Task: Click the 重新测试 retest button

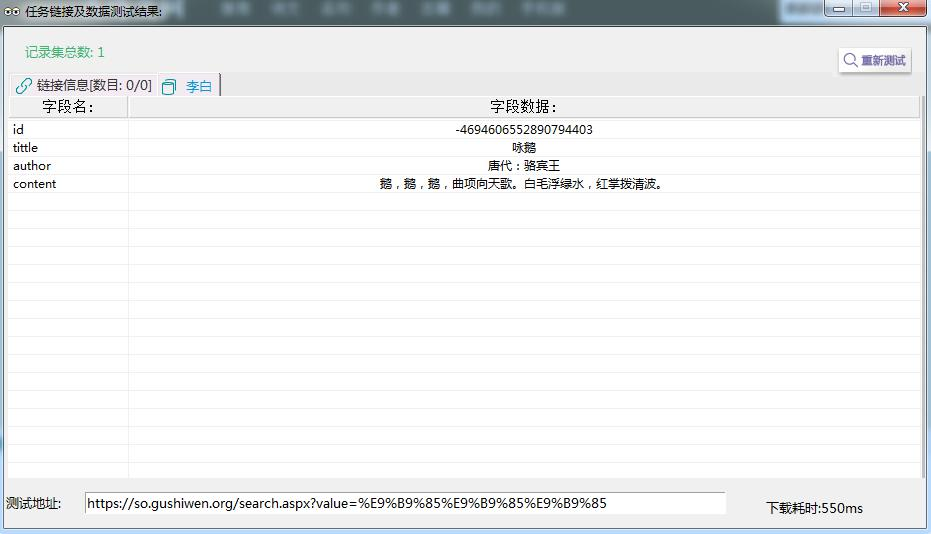Action: coord(875,60)
